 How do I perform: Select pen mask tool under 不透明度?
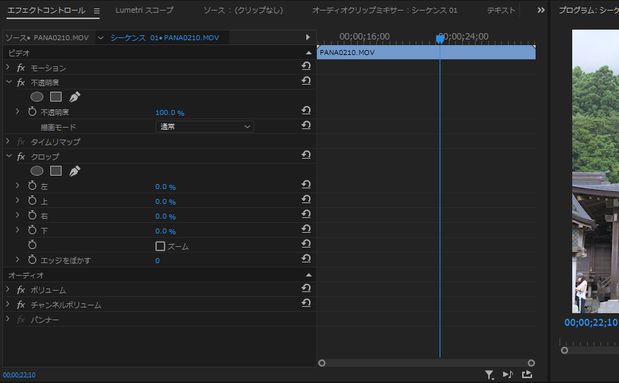coord(74,97)
